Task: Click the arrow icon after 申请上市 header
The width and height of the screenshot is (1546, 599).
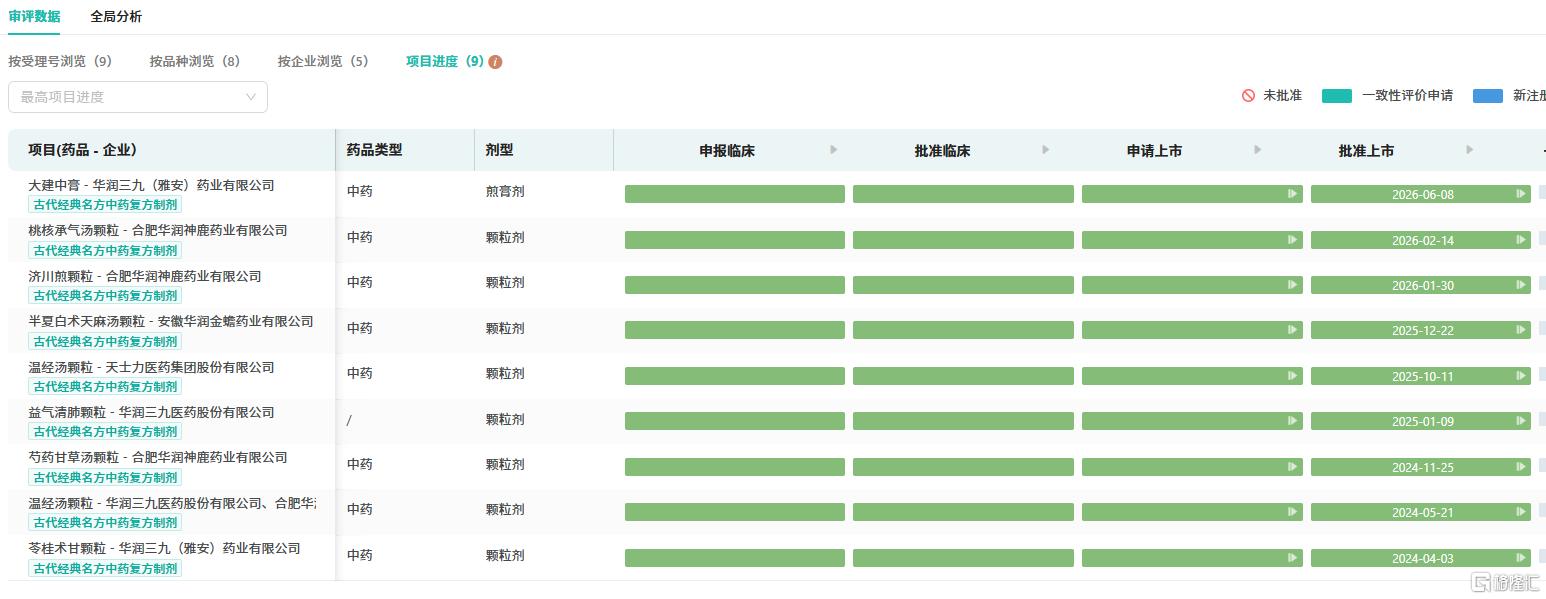Action: 1258,150
